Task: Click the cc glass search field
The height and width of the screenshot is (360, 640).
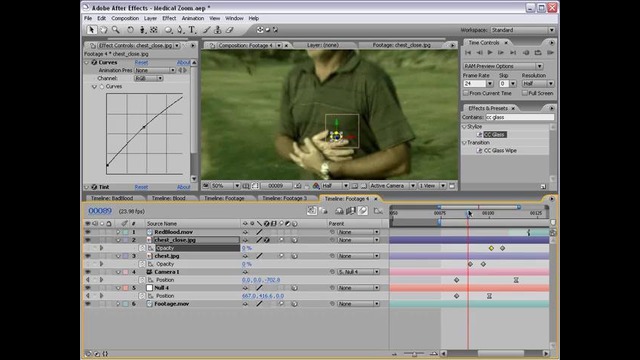Action: 520,118
